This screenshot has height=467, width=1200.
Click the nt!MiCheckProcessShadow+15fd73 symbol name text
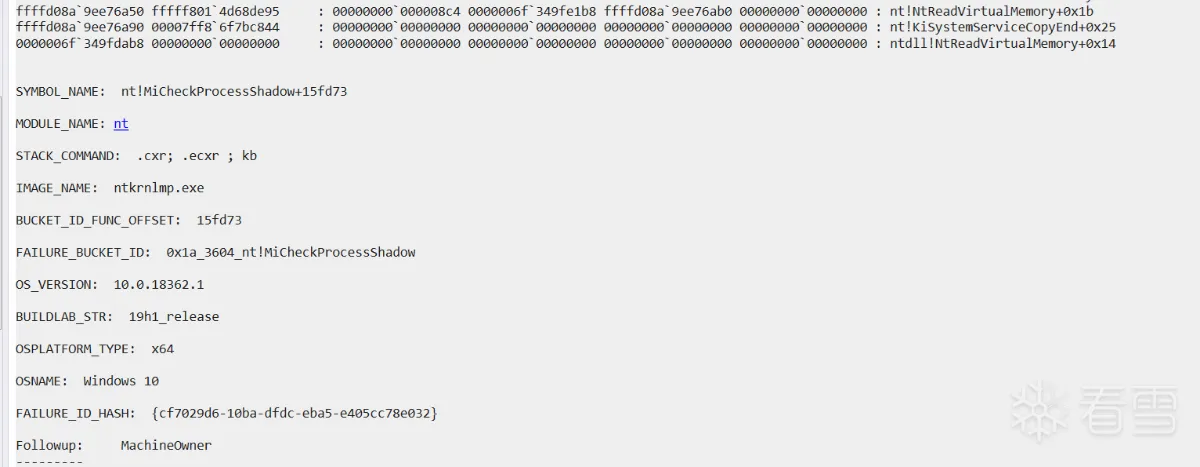[234, 92]
